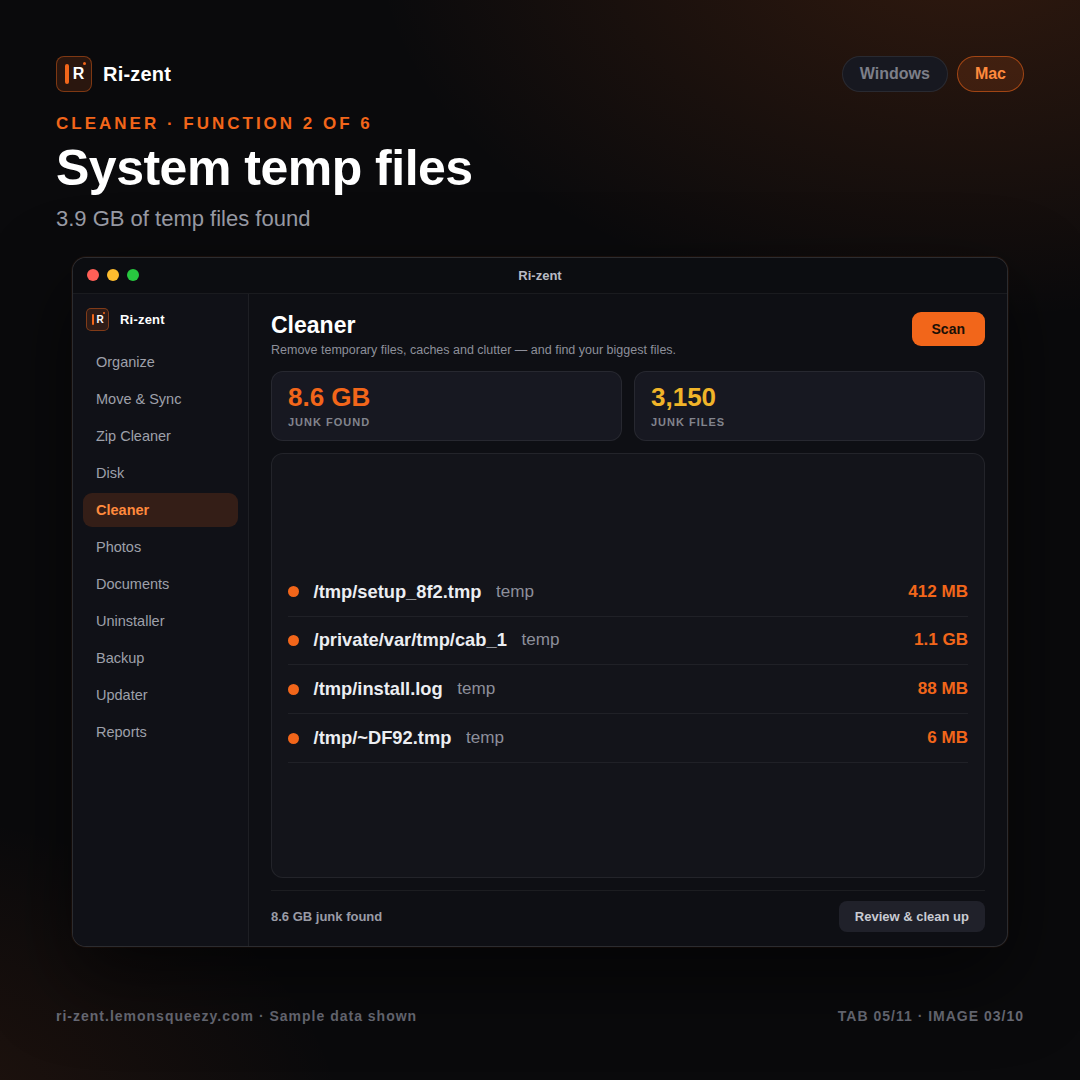Start a scan with the Scan button
The width and height of the screenshot is (1080, 1080).
click(948, 329)
